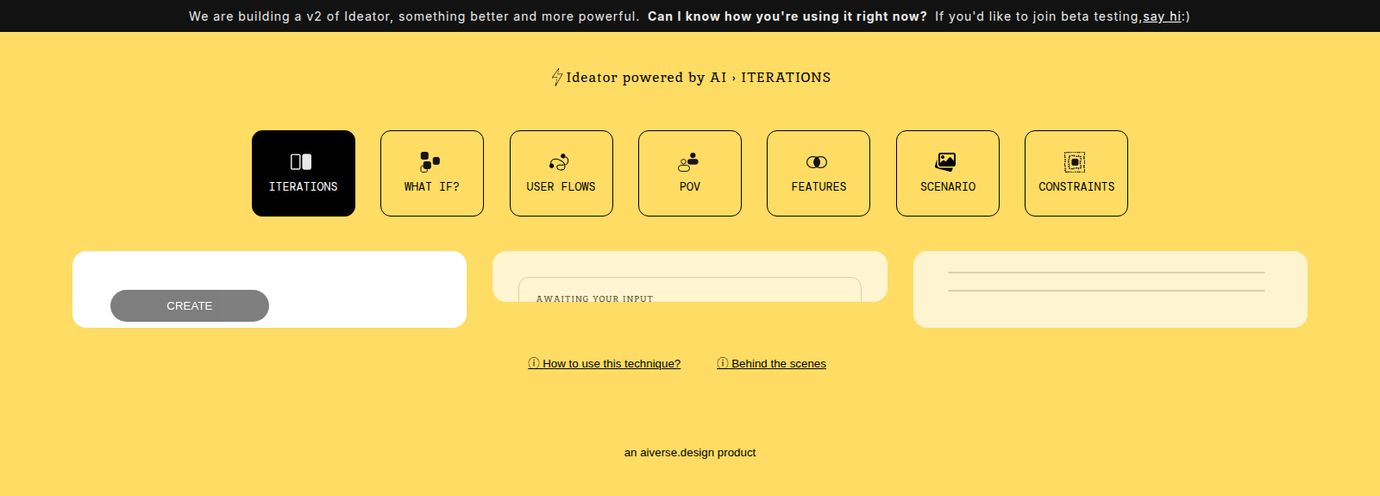The height and width of the screenshot is (496, 1380).
Task: Click "Can I know how you're using it" text
Action: point(787,16)
